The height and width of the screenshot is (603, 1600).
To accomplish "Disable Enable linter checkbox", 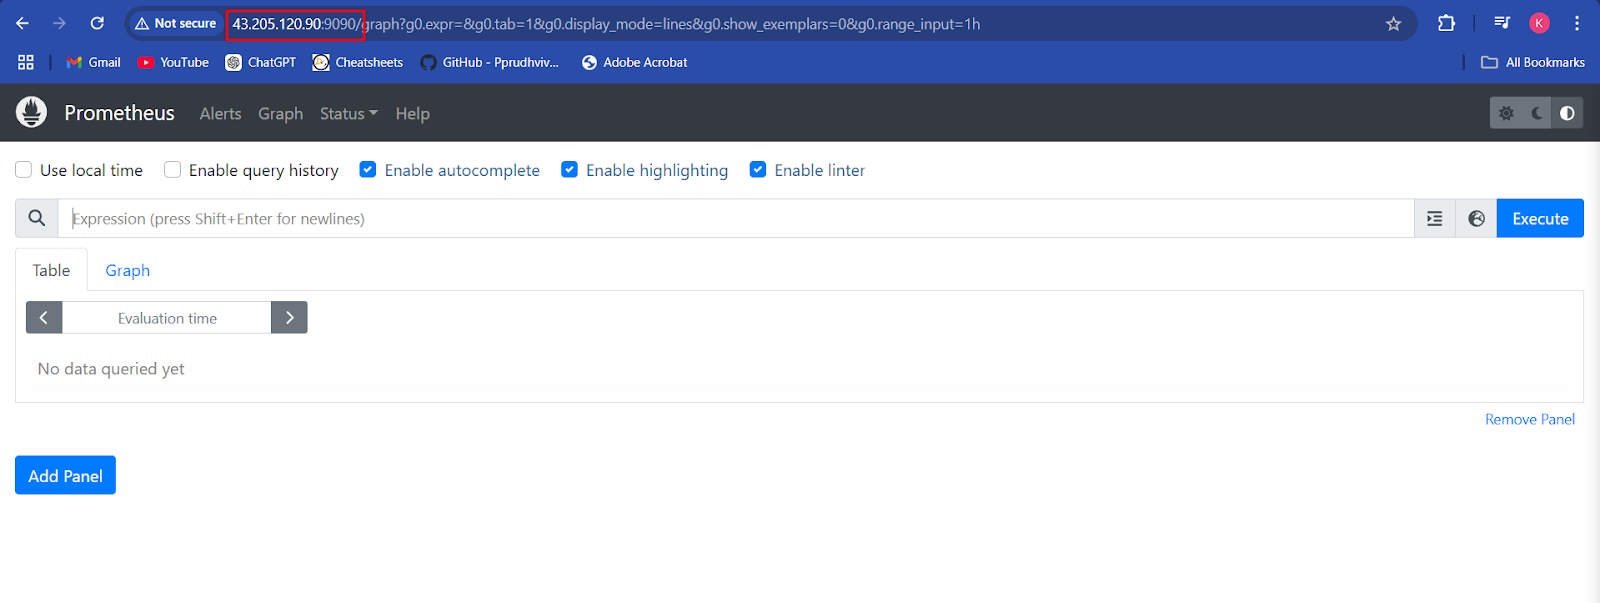I will point(758,170).
